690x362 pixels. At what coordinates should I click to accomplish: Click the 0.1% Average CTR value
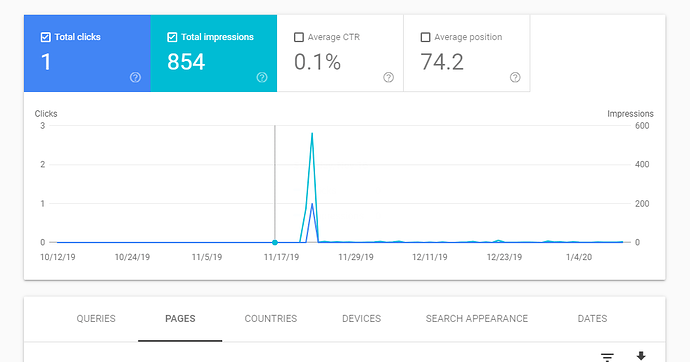coord(317,62)
